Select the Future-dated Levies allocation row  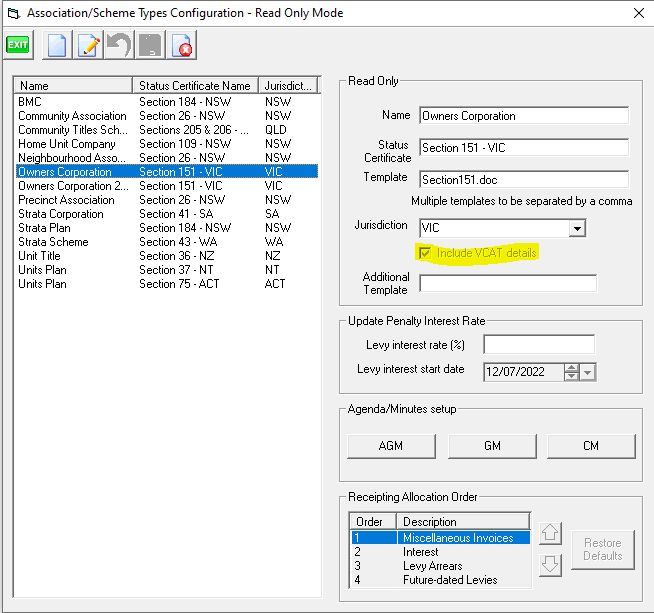440,580
